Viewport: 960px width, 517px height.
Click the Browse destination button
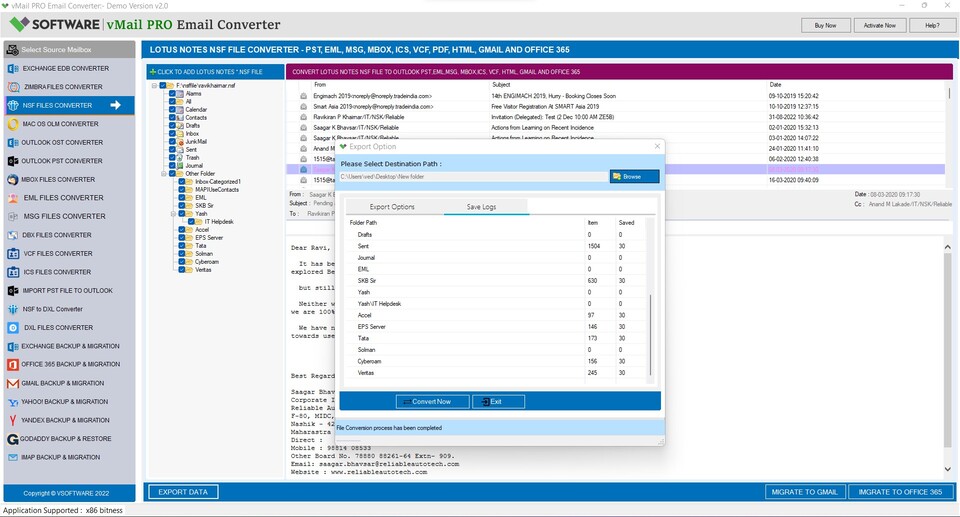pyautogui.click(x=634, y=176)
